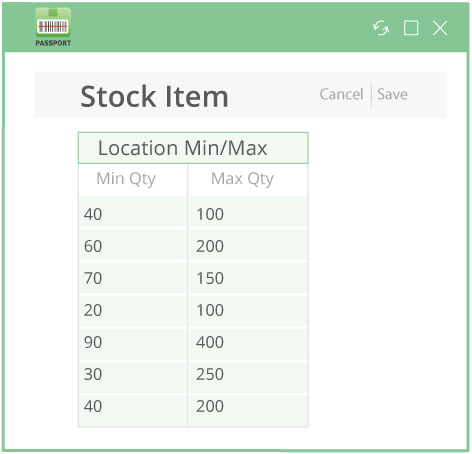The width and height of the screenshot is (472, 454).
Task: Select the Max Qty 150 cell
Action: 248,278
